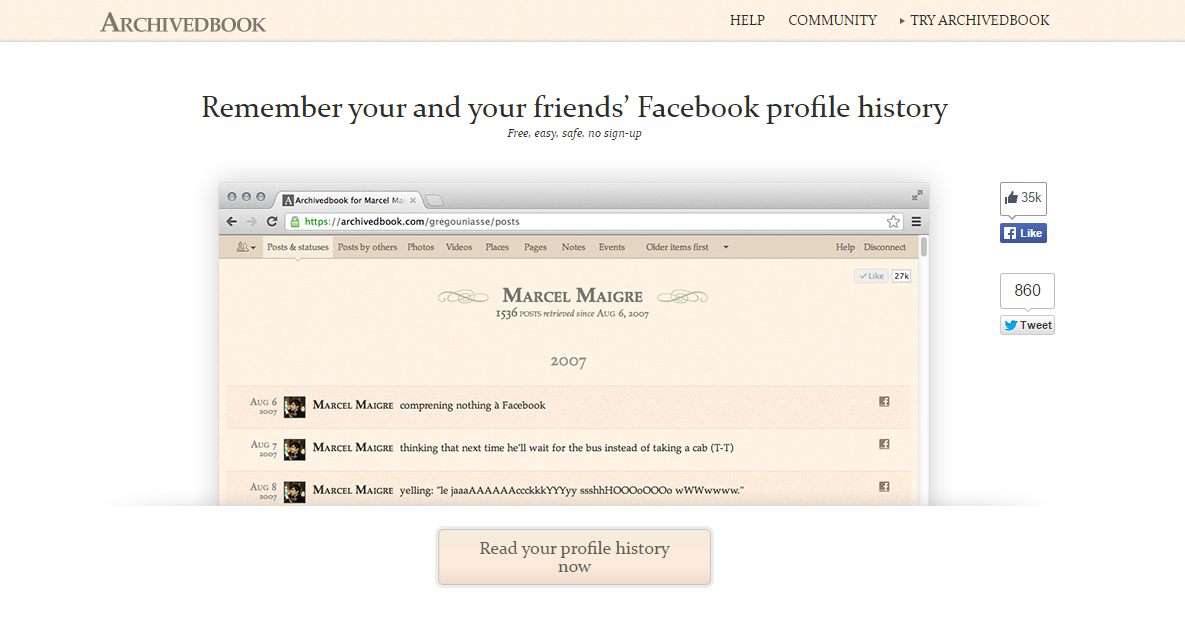
Task: Click the Archivedbook tab favicon
Action: point(288,200)
